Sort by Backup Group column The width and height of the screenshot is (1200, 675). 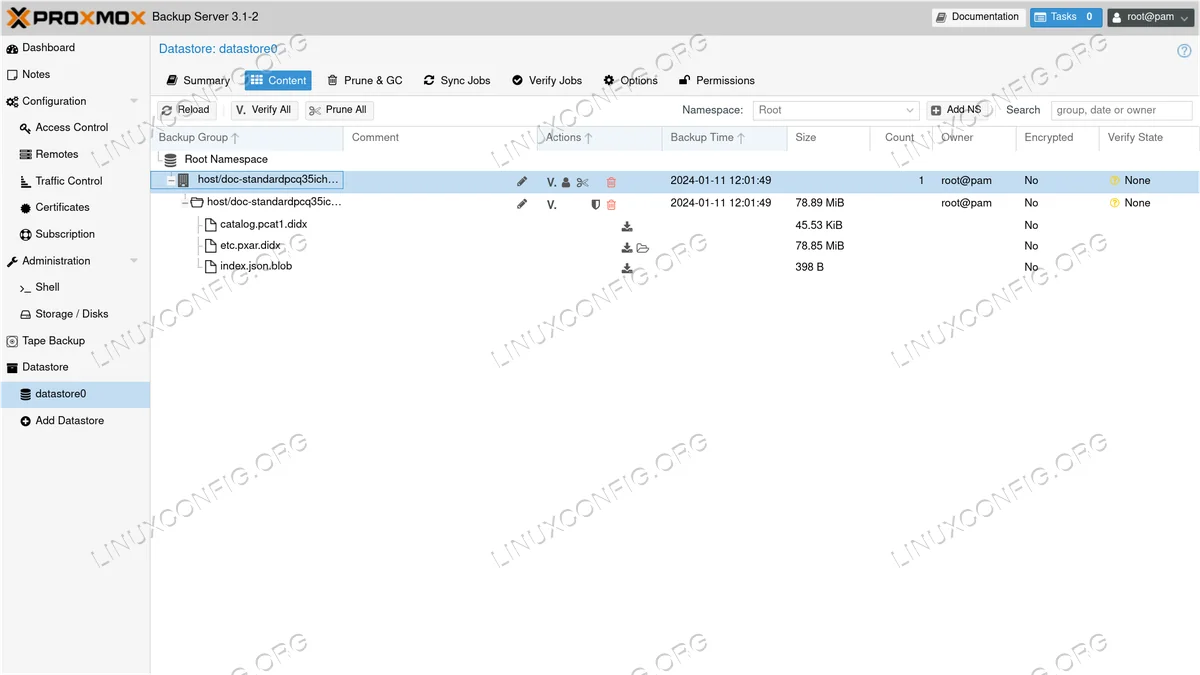[247, 138]
